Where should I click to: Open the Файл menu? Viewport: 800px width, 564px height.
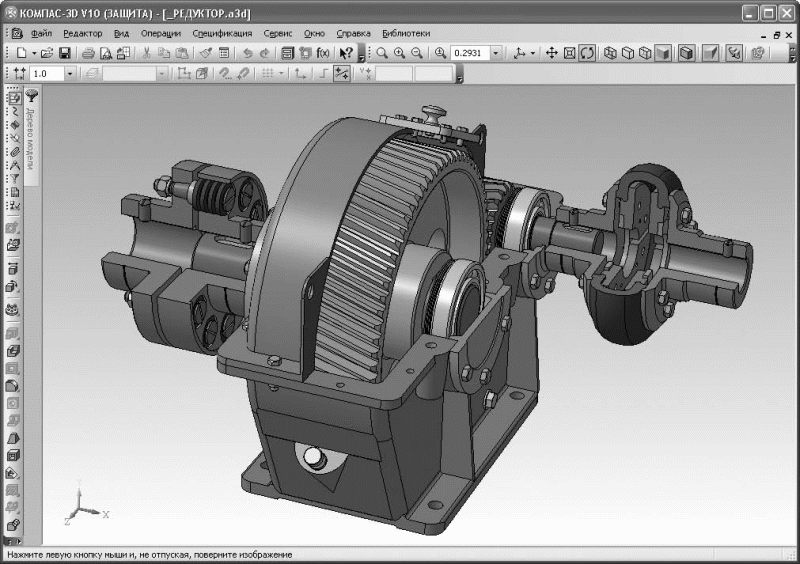(41, 33)
